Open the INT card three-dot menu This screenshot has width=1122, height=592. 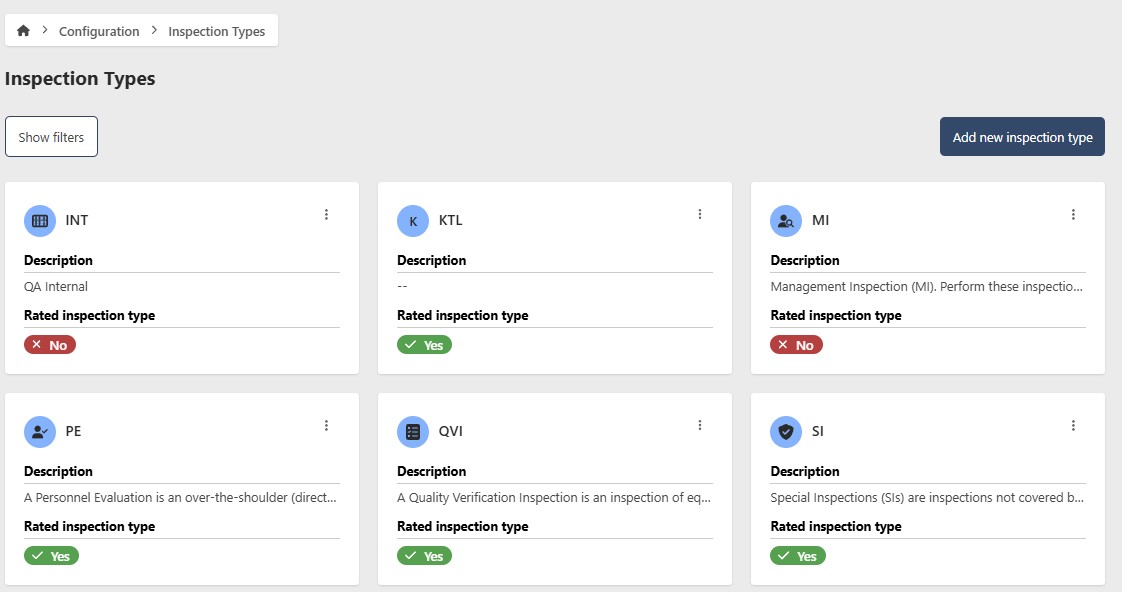[326, 214]
